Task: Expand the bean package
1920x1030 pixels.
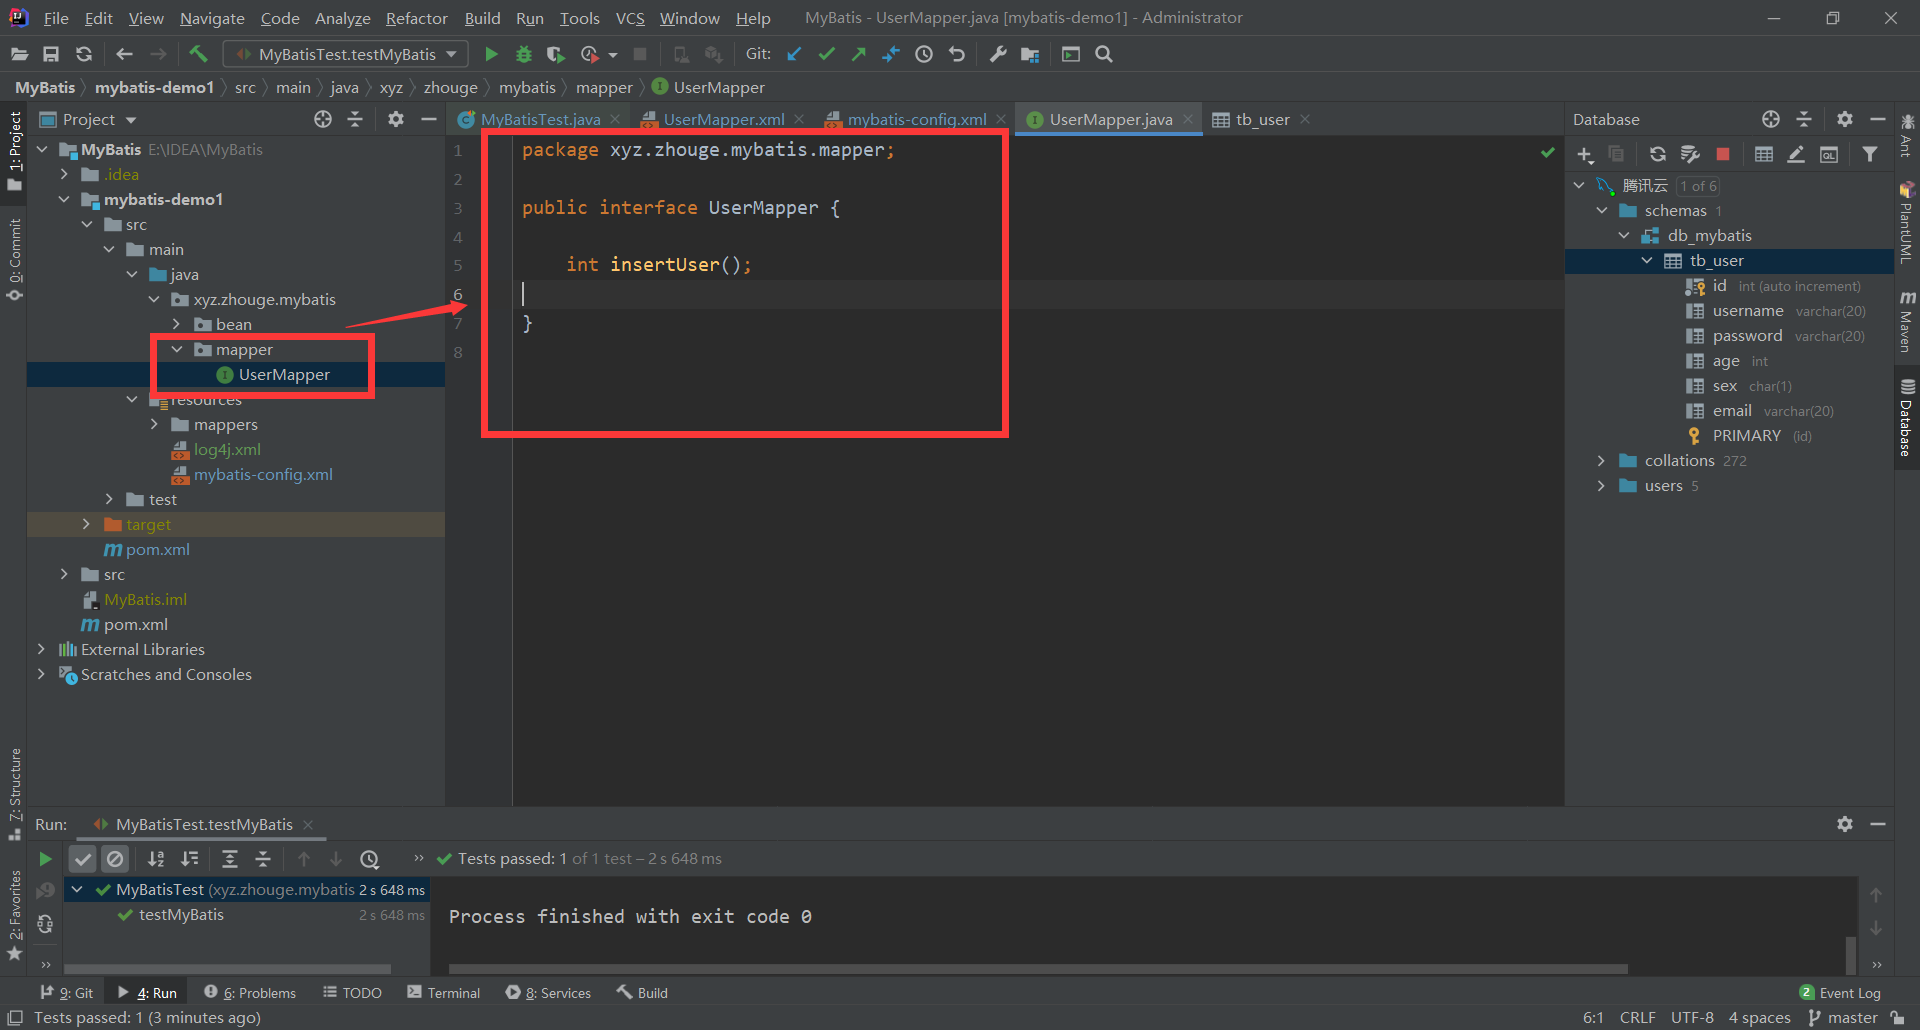Action: 176,324
